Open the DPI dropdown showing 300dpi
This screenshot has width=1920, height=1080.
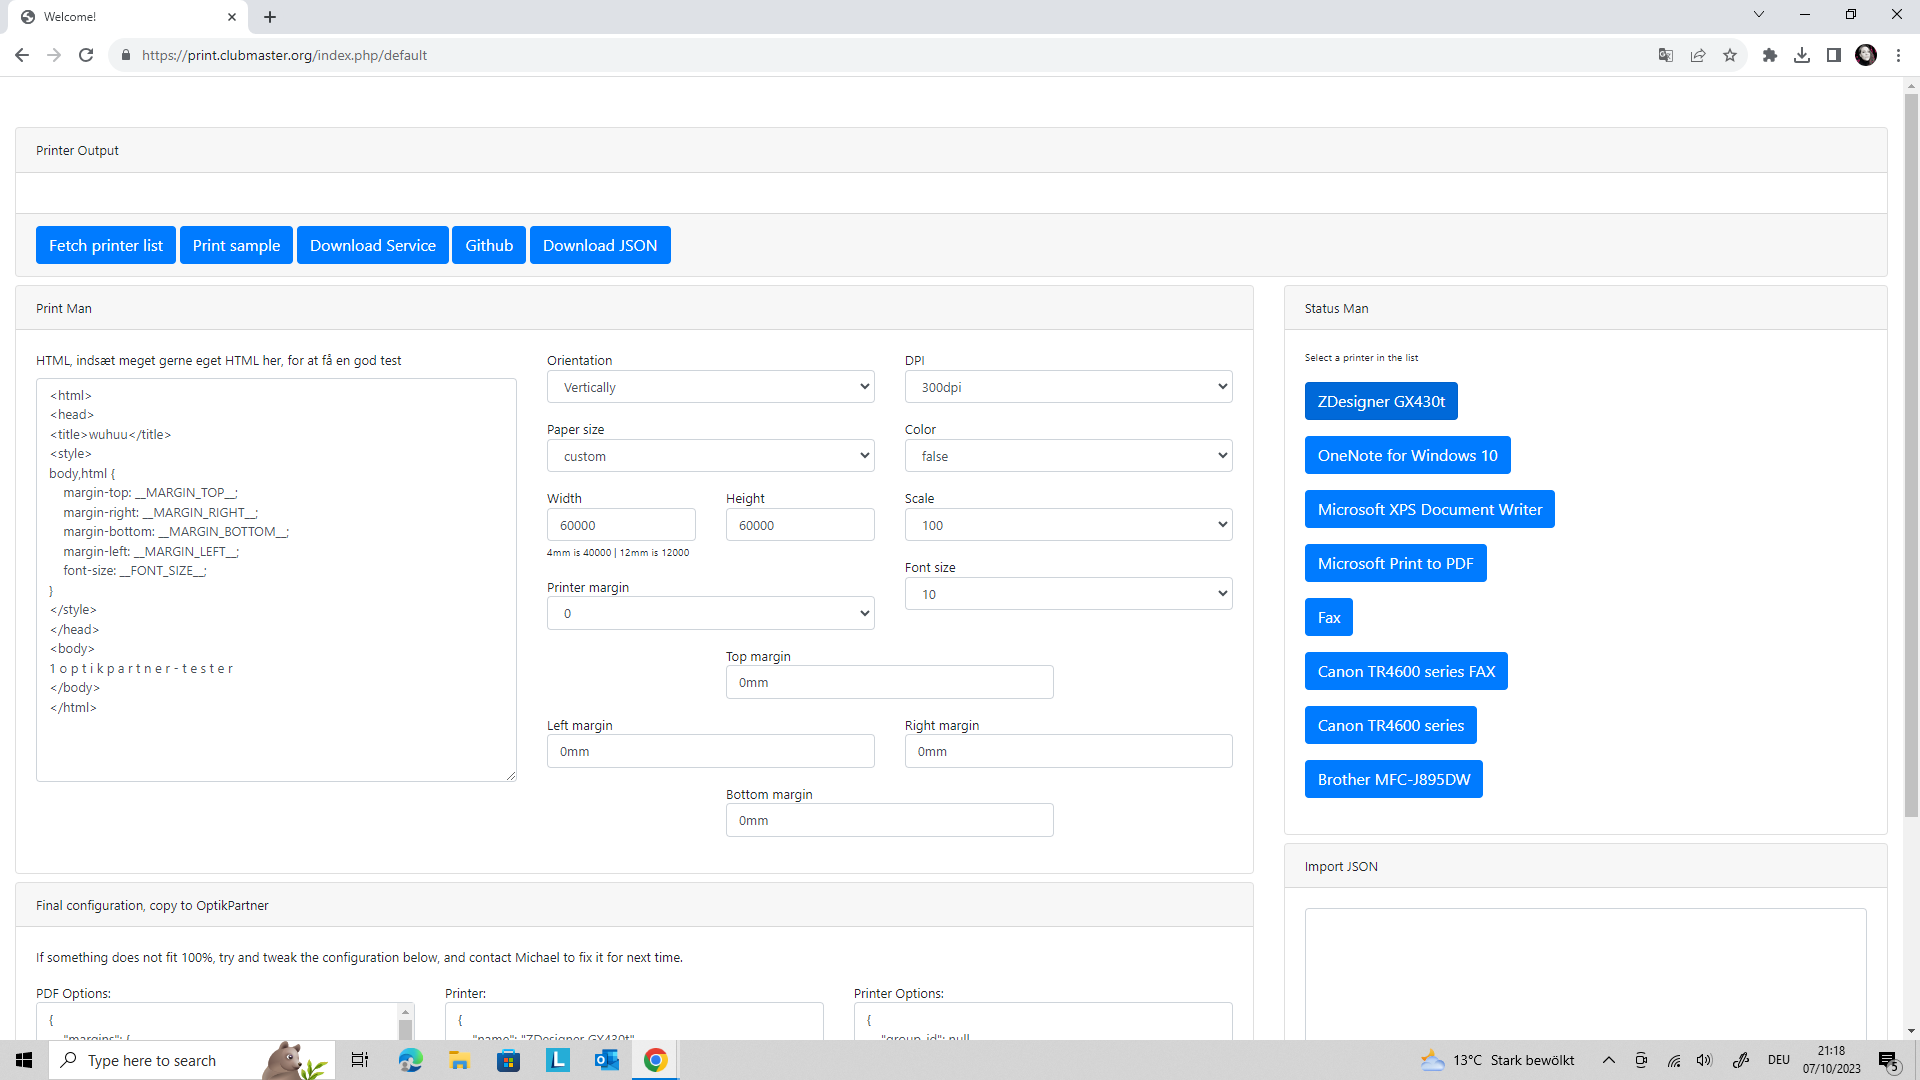pyautogui.click(x=1068, y=387)
